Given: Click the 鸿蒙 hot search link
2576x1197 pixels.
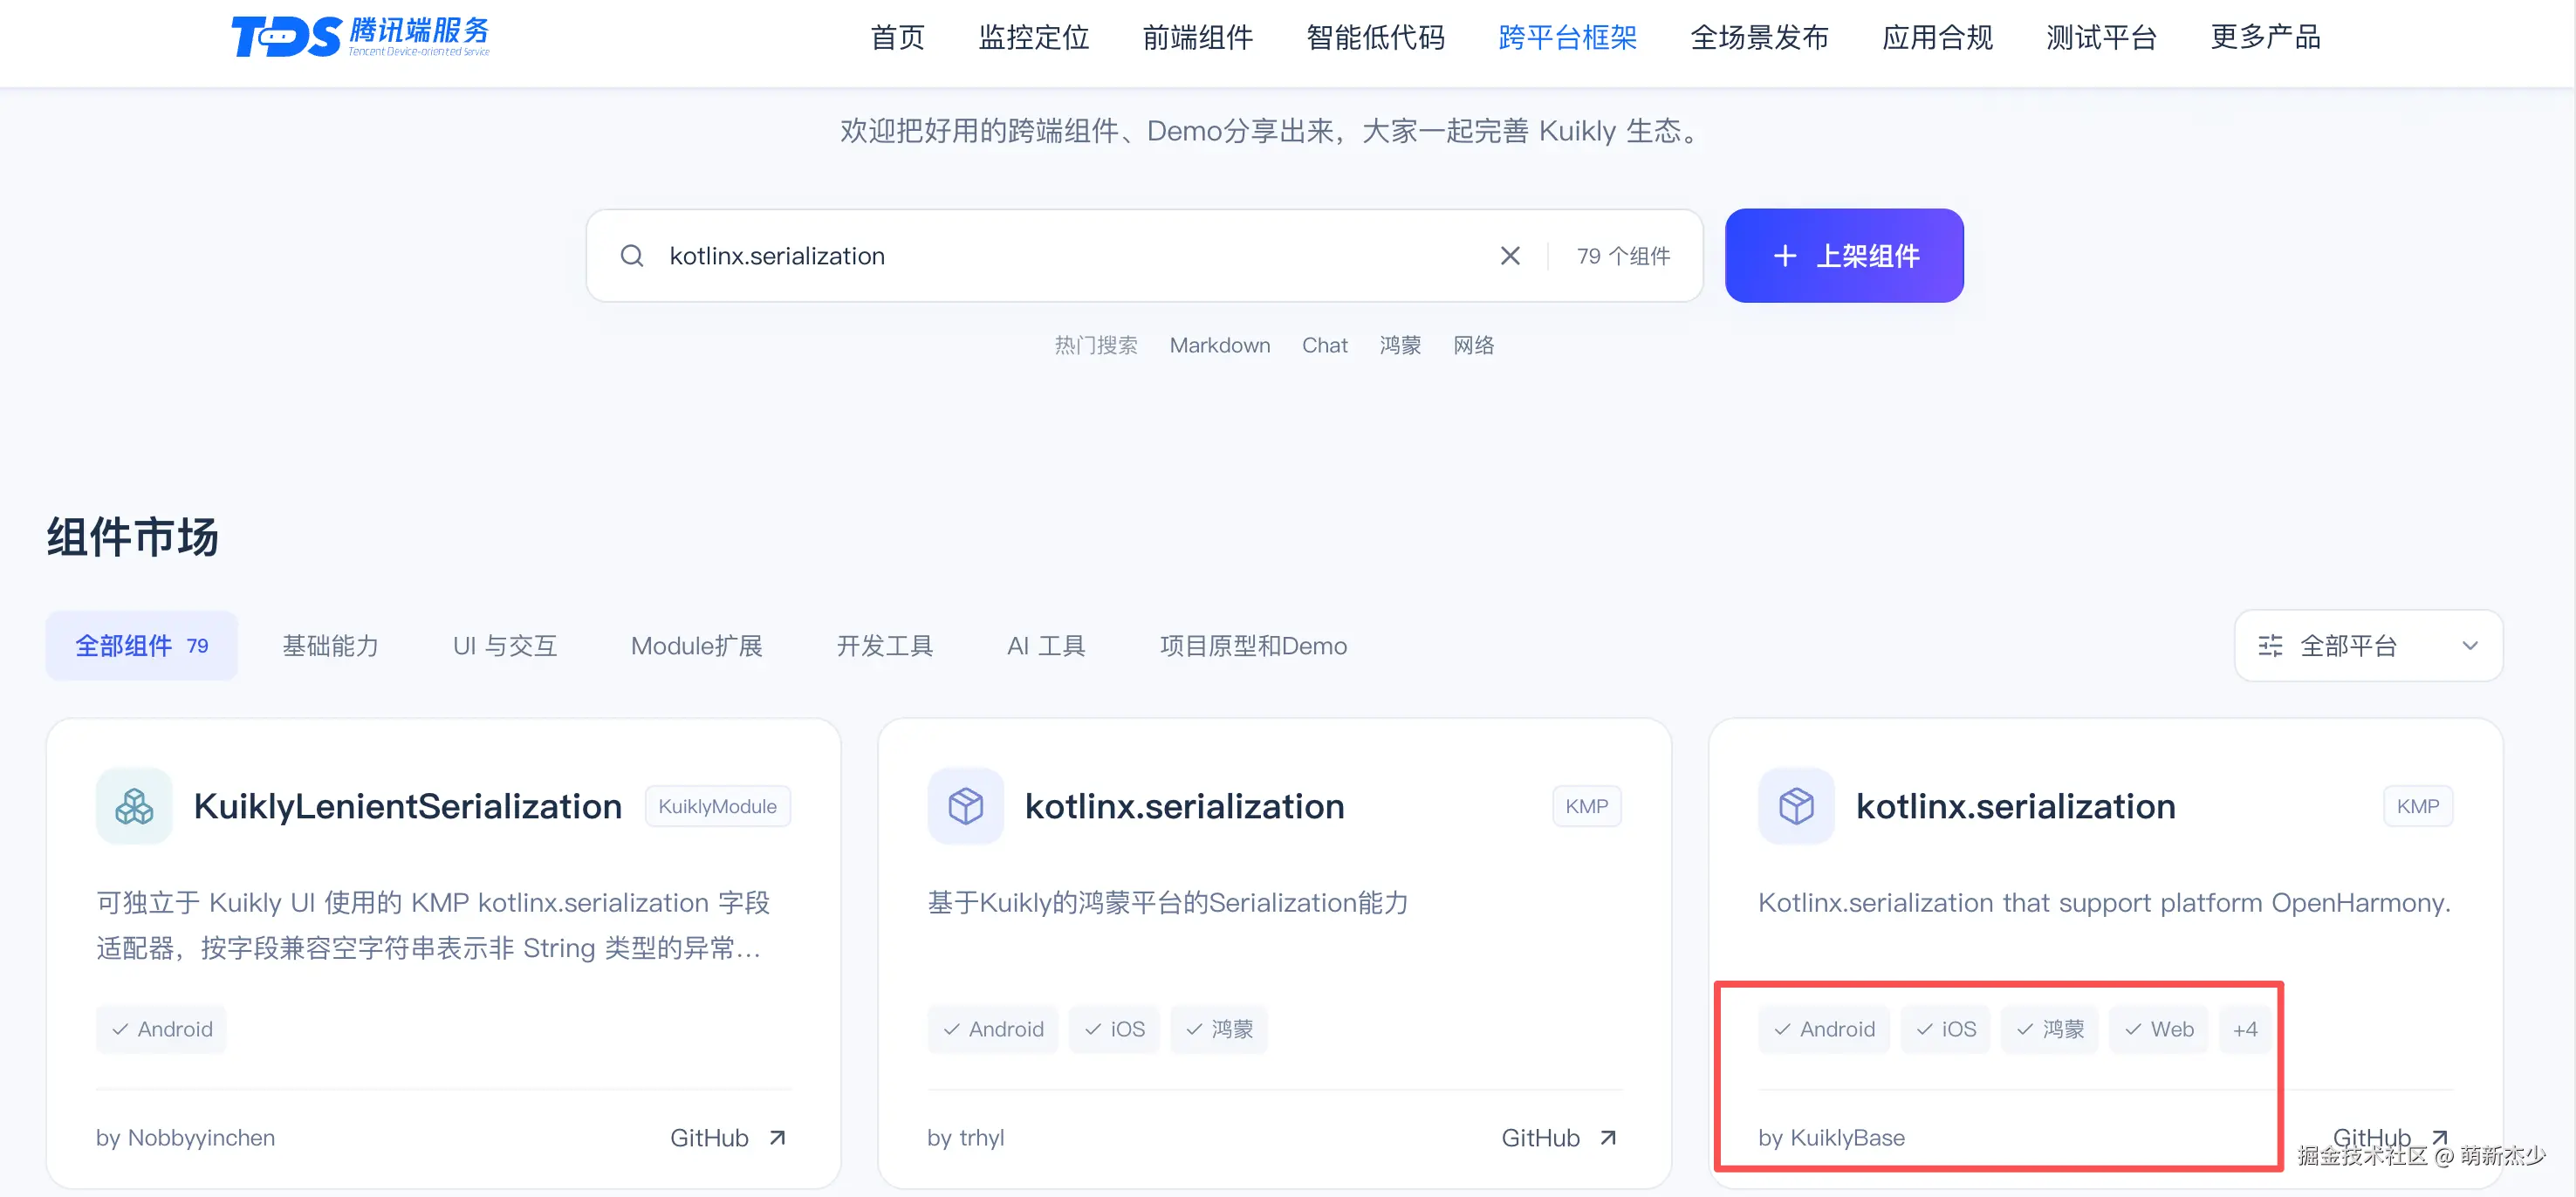Looking at the screenshot, I should (1400, 345).
